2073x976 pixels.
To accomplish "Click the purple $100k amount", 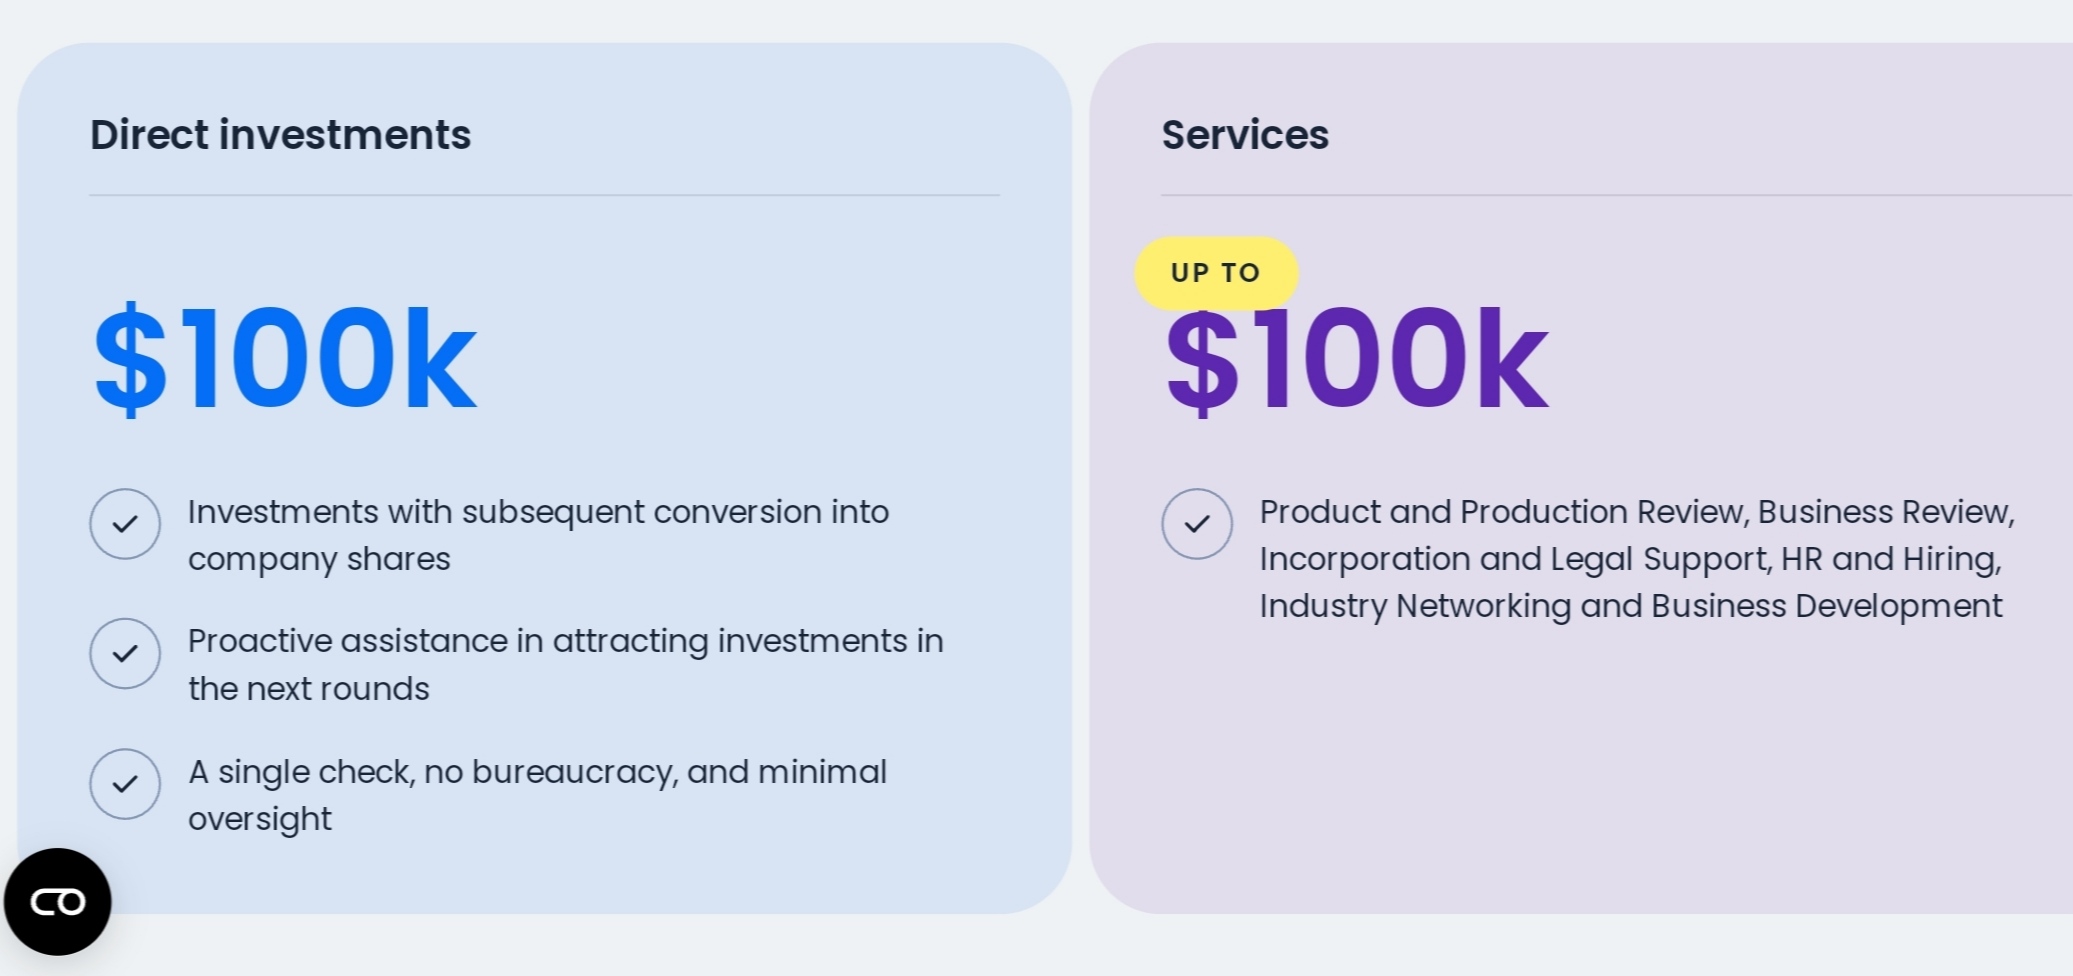I will click(1357, 360).
